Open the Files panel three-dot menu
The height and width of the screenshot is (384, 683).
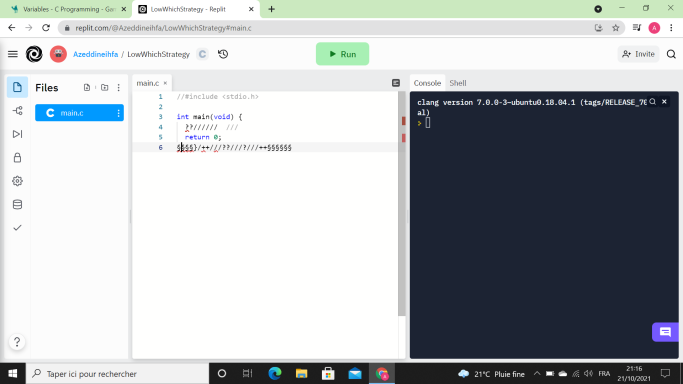click(118, 88)
